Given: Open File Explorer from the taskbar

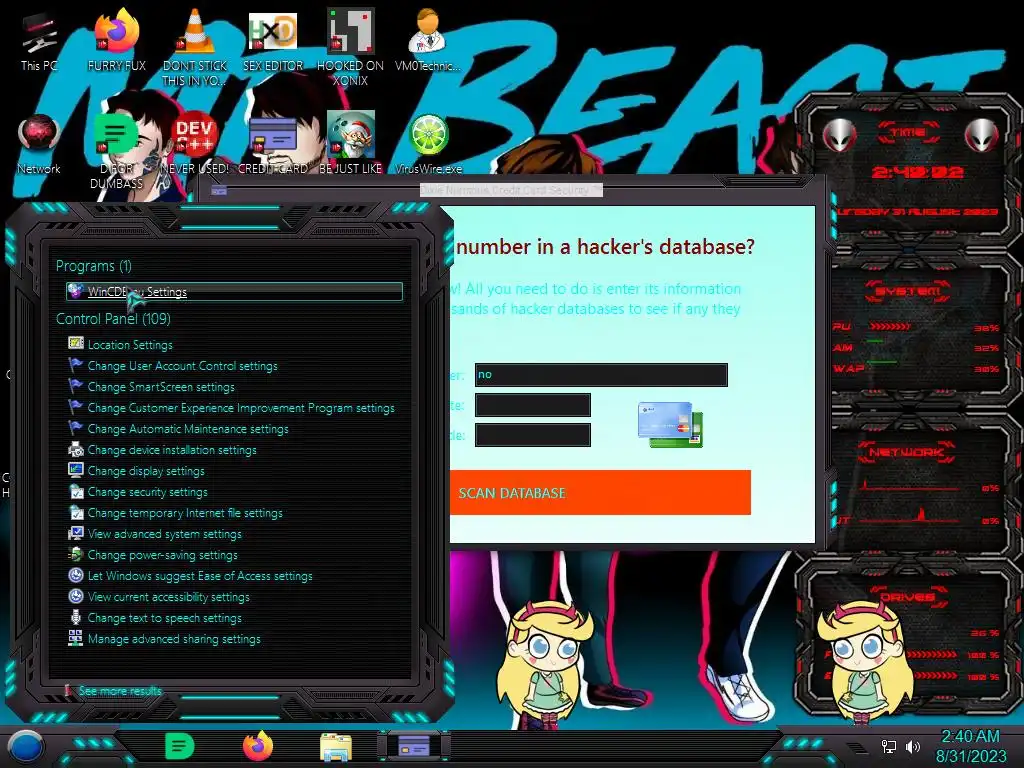Looking at the screenshot, I should tap(336, 747).
